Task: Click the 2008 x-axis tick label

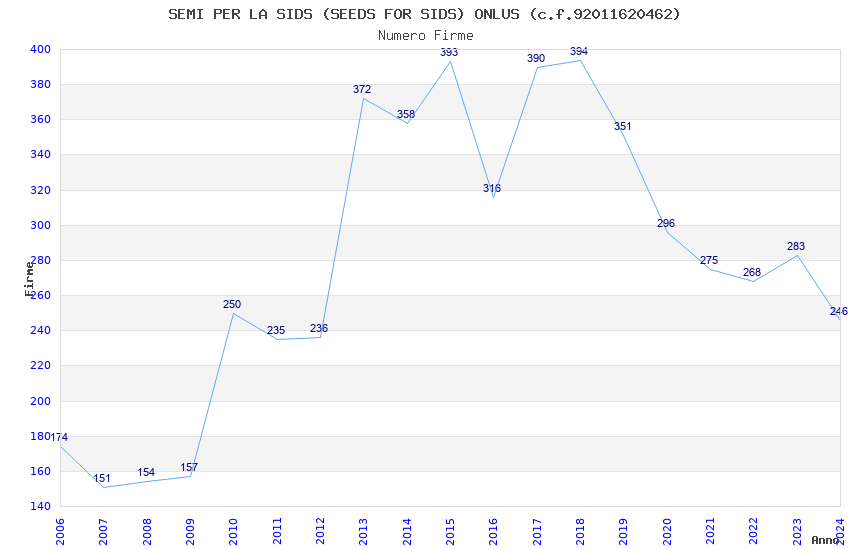Action: tap(147, 531)
